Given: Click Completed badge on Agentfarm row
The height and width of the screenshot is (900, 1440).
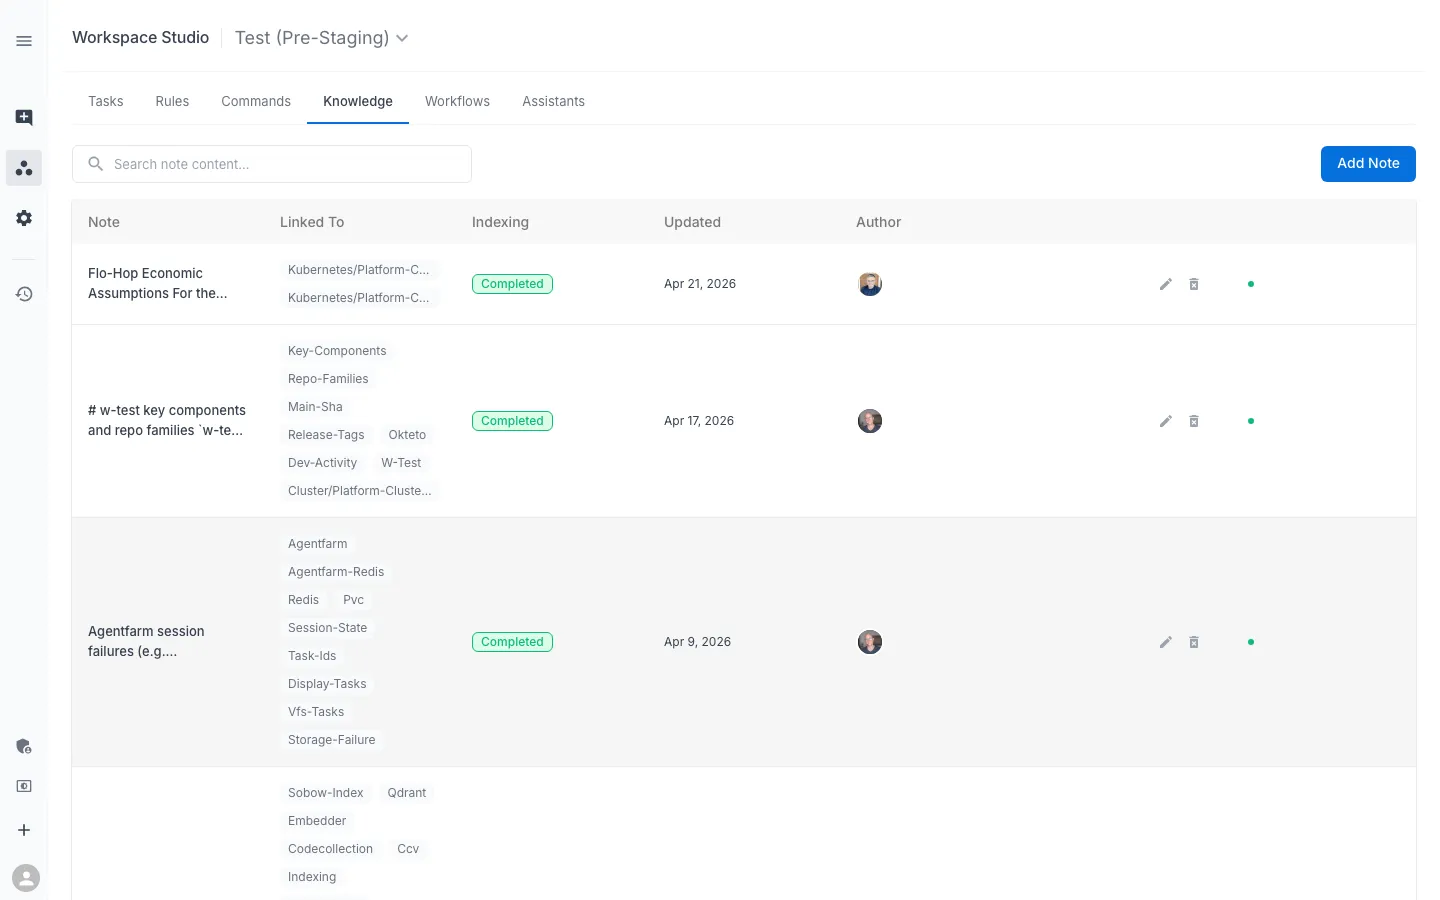Looking at the screenshot, I should [x=512, y=642].
